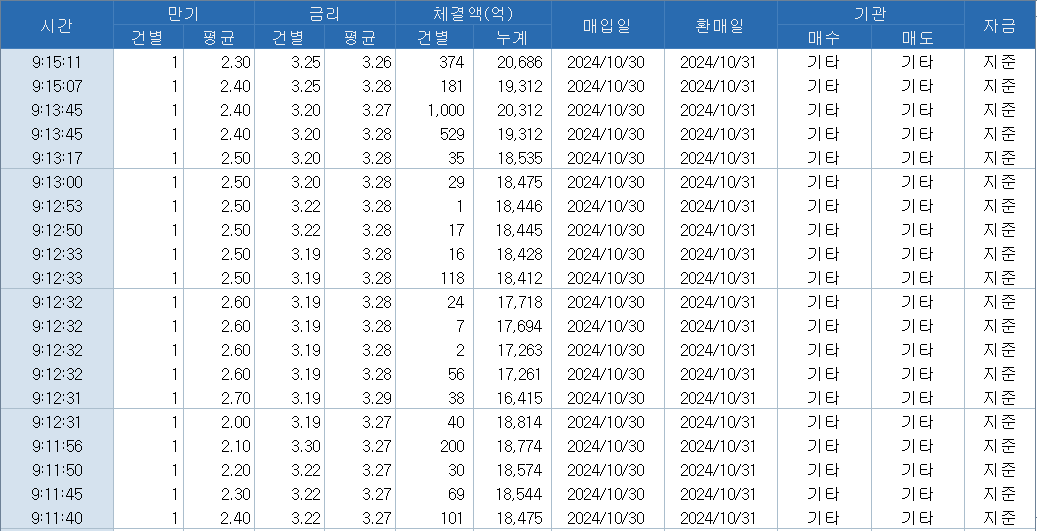Select the 9:13:17 time cell
The image size is (1037, 531).
(56, 158)
